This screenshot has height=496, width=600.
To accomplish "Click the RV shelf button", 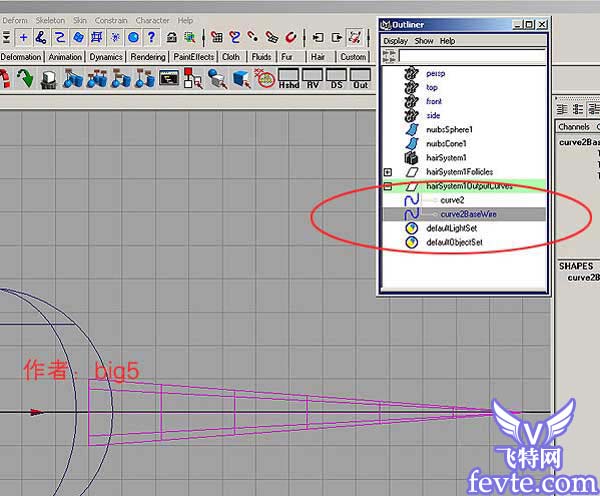I will click(313, 79).
